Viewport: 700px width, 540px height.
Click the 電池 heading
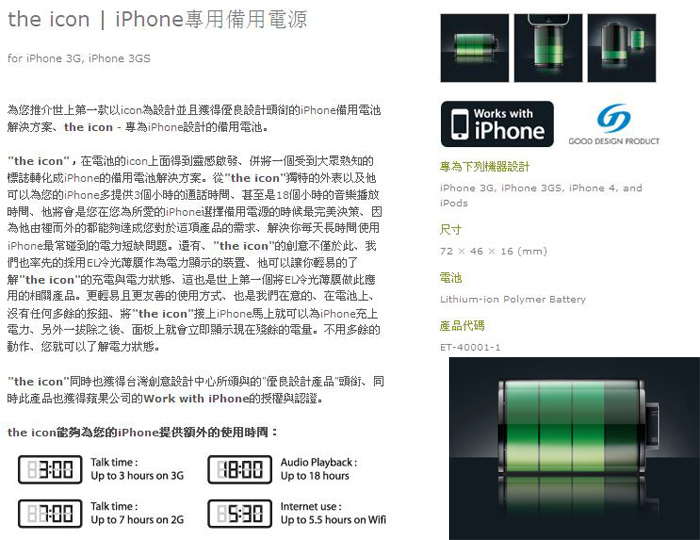coord(451,278)
